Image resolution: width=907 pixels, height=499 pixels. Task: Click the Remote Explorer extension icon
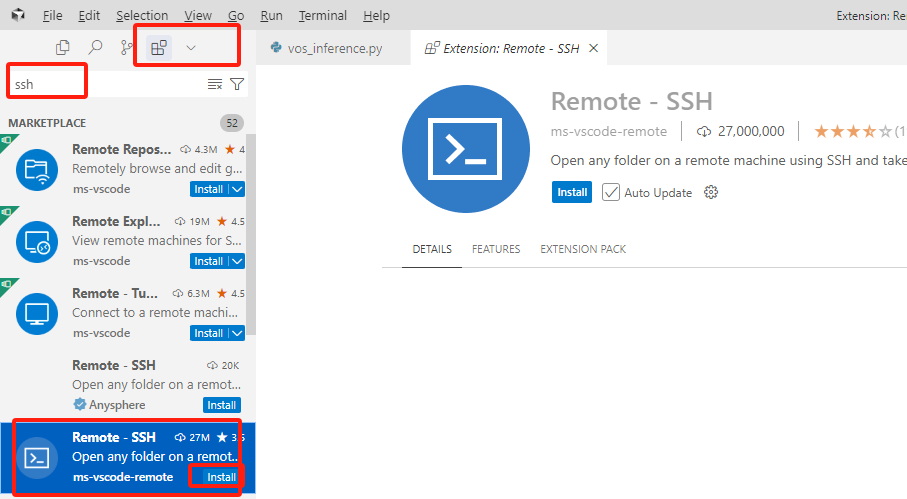(x=37, y=242)
